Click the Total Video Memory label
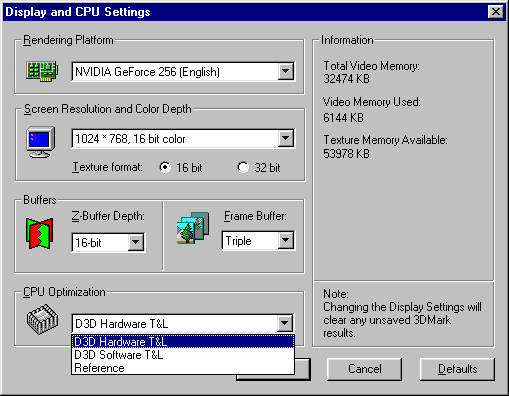 click(371, 66)
